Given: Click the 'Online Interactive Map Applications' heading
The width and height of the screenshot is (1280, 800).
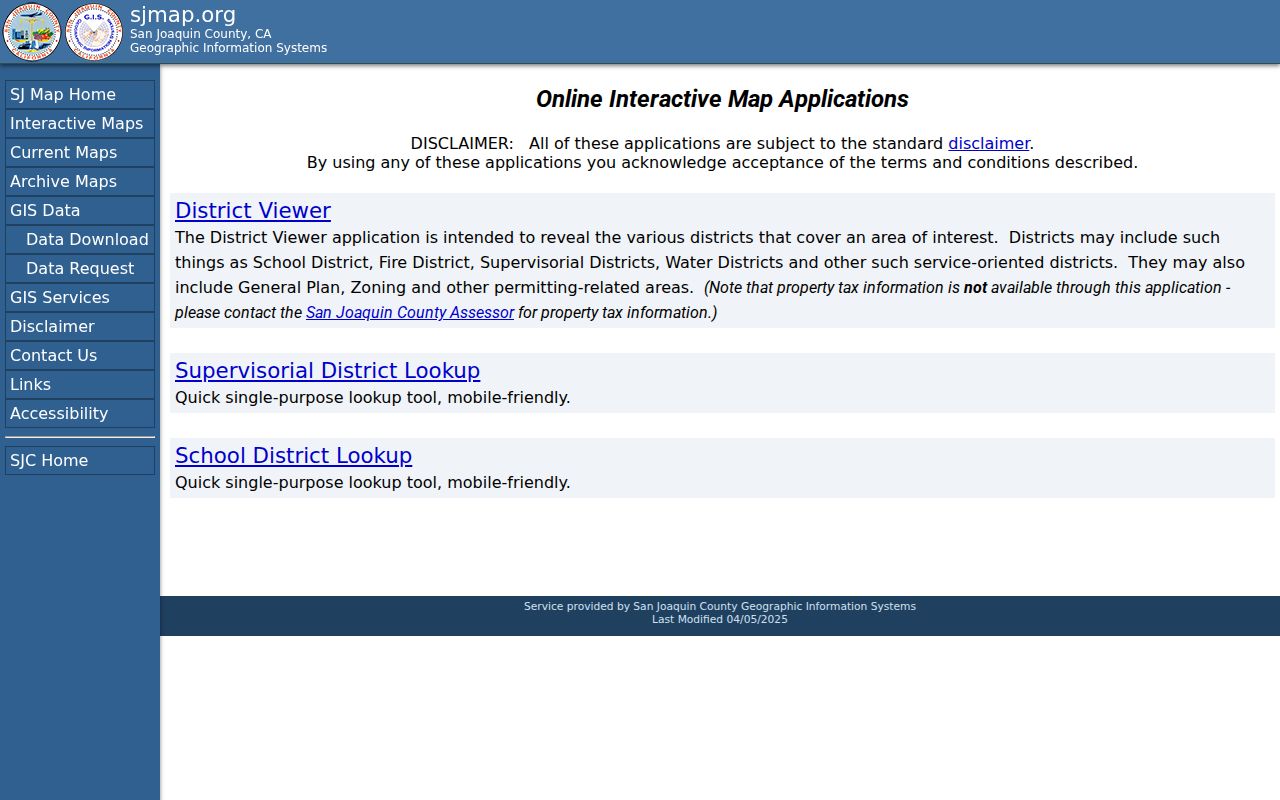Looking at the screenshot, I should (x=722, y=99).
